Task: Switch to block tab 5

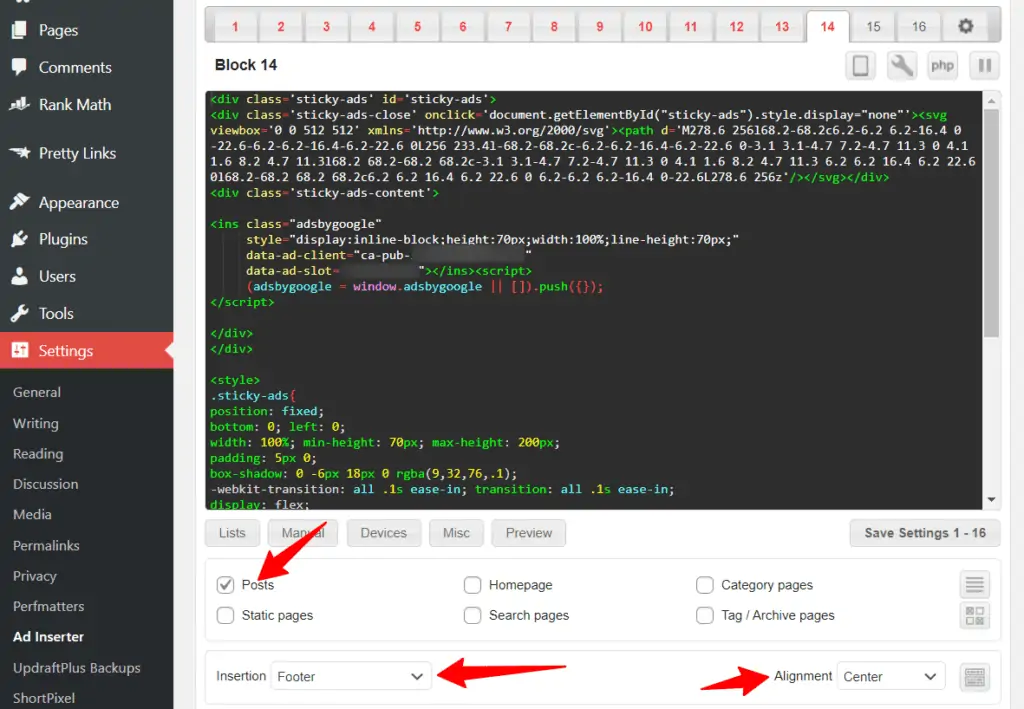Action: point(417,26)
